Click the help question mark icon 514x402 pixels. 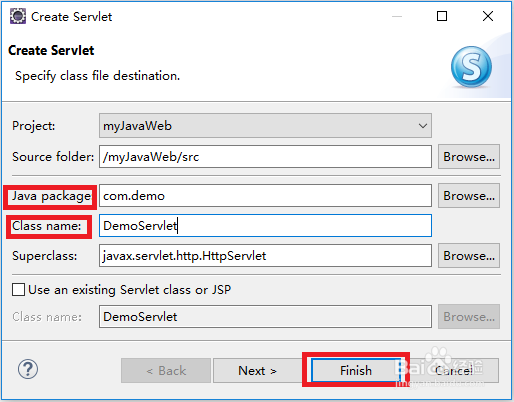[x=28, y=369]
